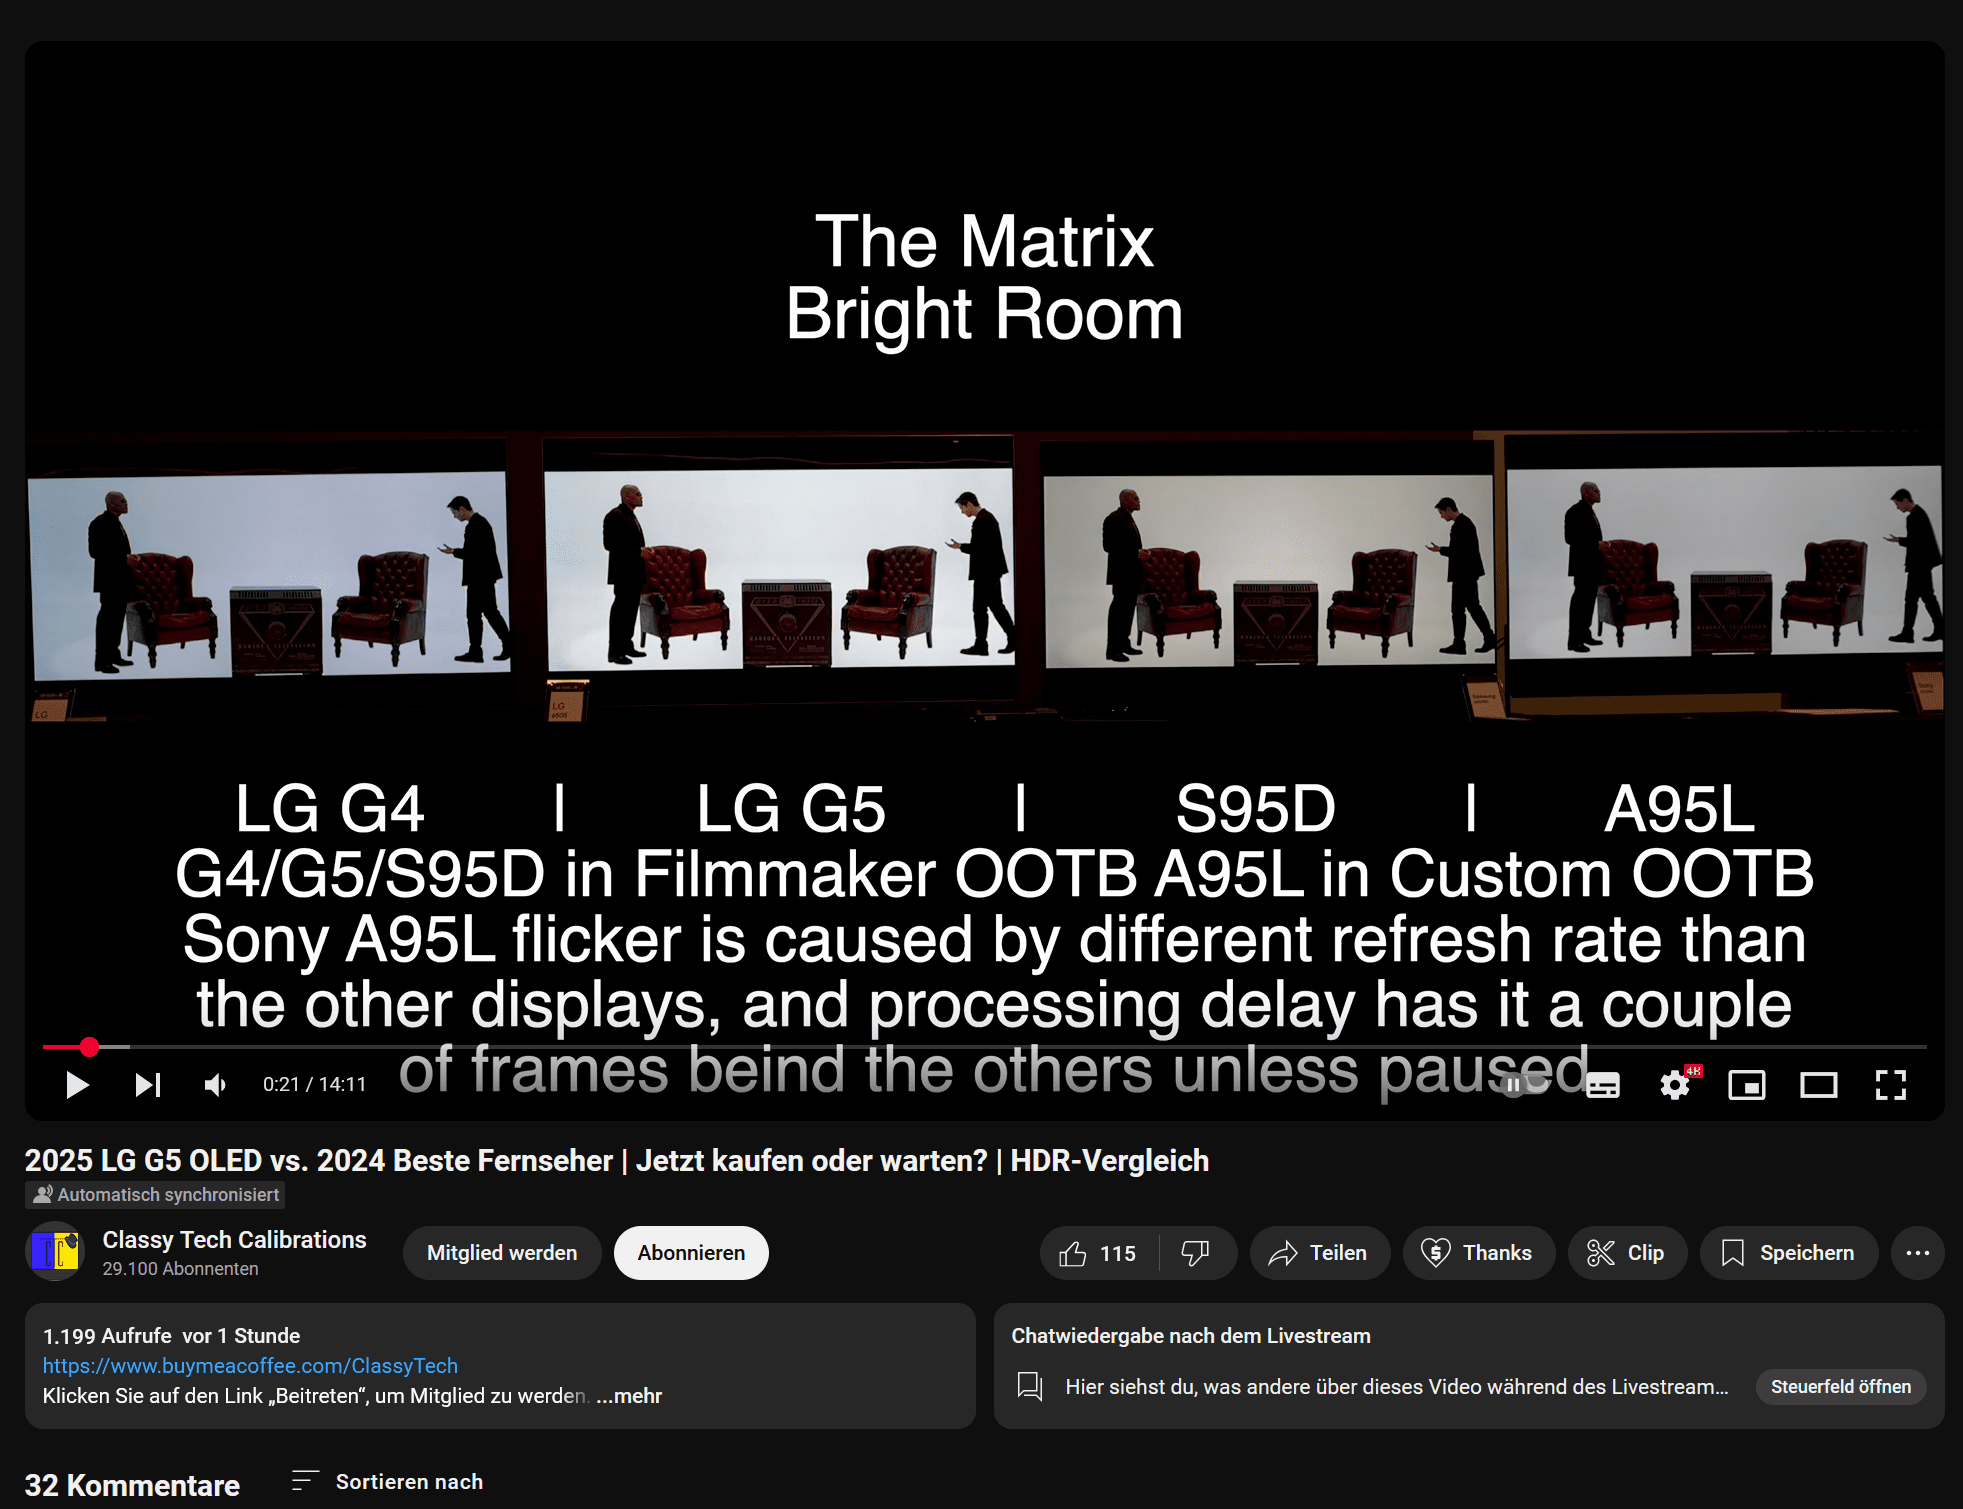
Task: Expand description with ...mehr
Action: [x=629, y=1396]
